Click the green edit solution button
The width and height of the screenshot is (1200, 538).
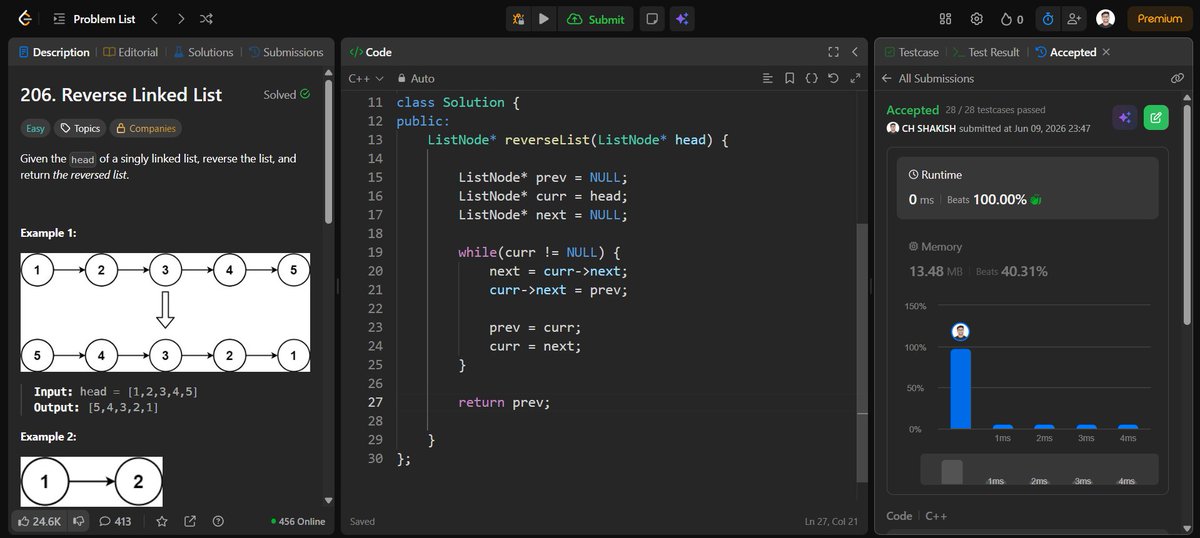(x=1156, y=118)
